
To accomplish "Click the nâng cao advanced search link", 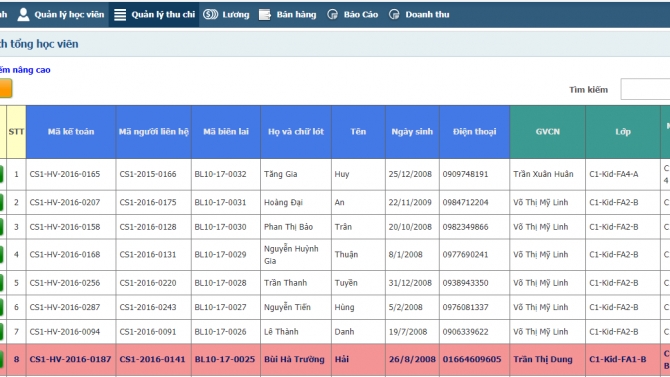I will point(25,70).
